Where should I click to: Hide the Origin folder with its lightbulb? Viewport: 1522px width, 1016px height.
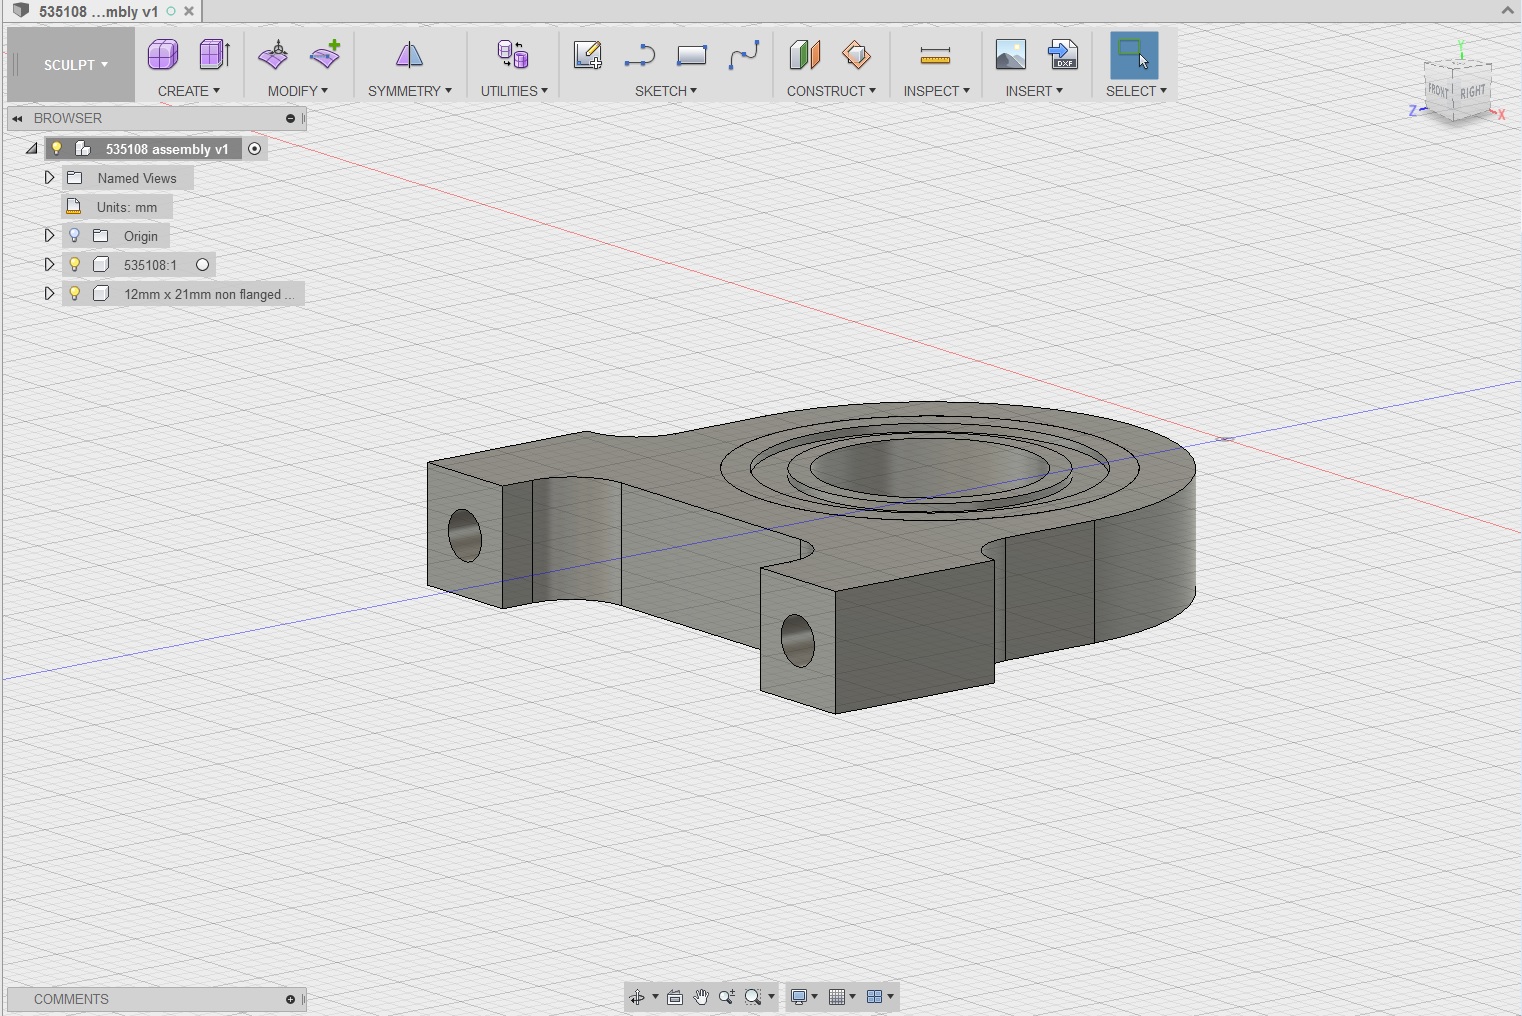coord(75,235)
